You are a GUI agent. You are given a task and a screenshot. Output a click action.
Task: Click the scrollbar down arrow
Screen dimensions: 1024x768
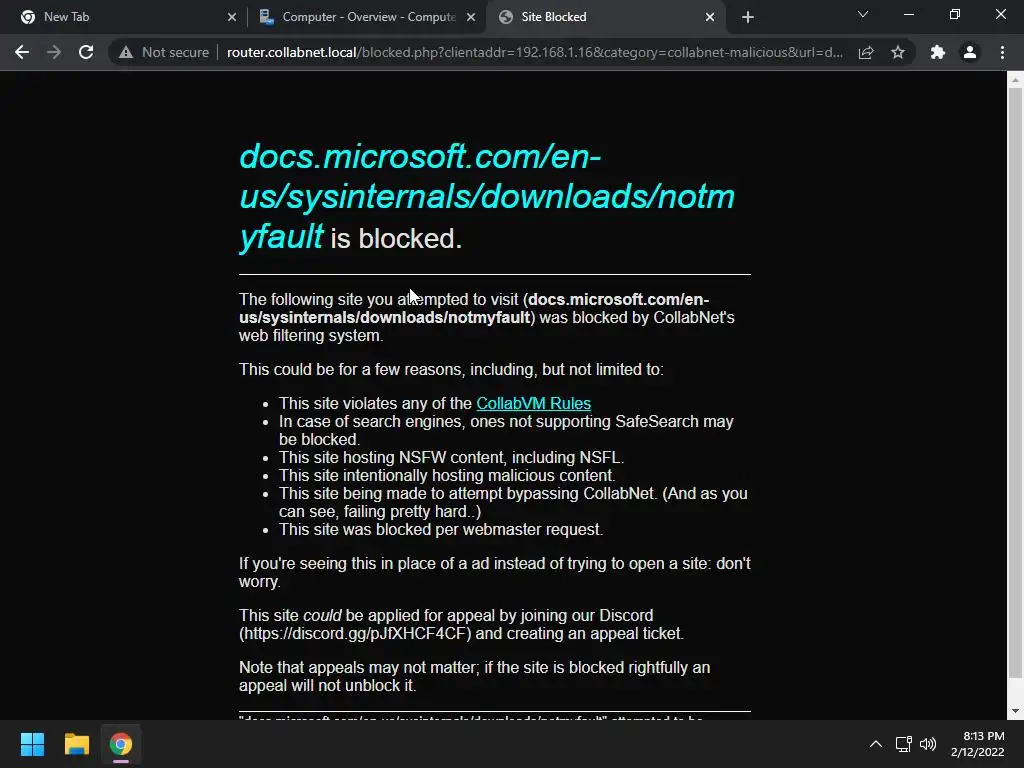point(1015,711)
